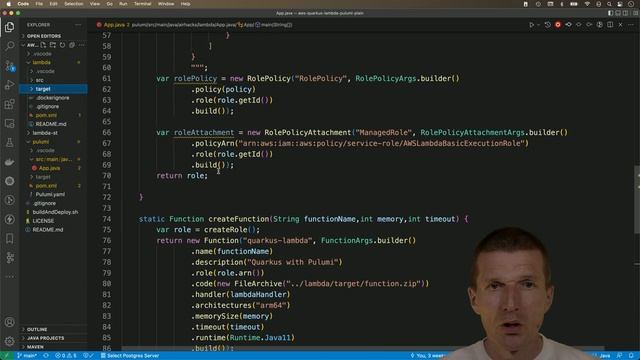
Task: Click Select Postgres Server in status bar
Action: 129,356
